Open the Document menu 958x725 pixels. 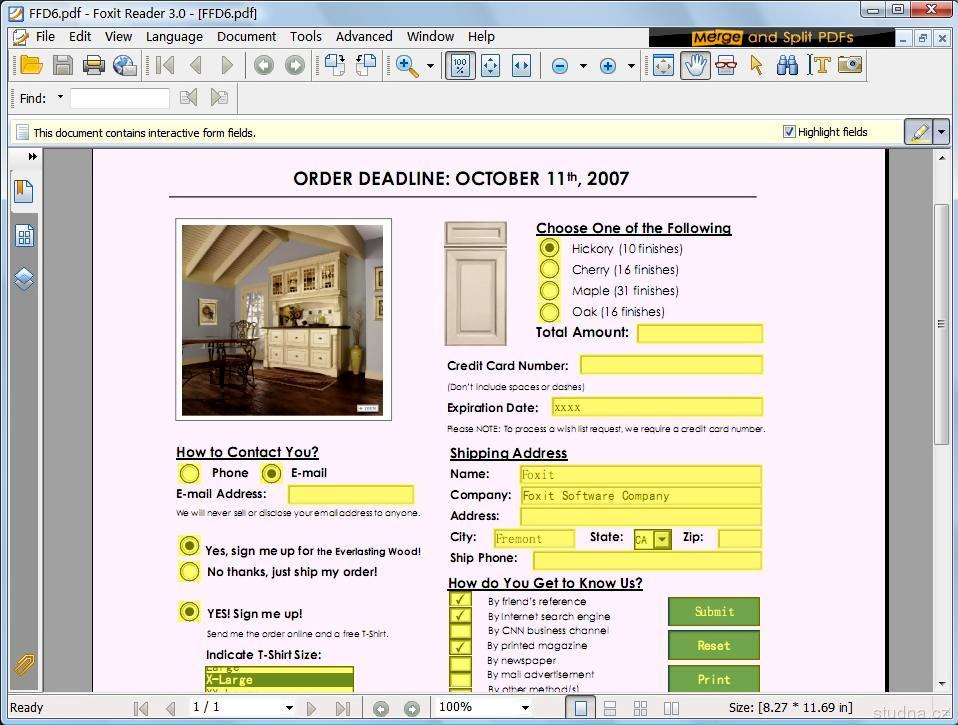[246, 37]
